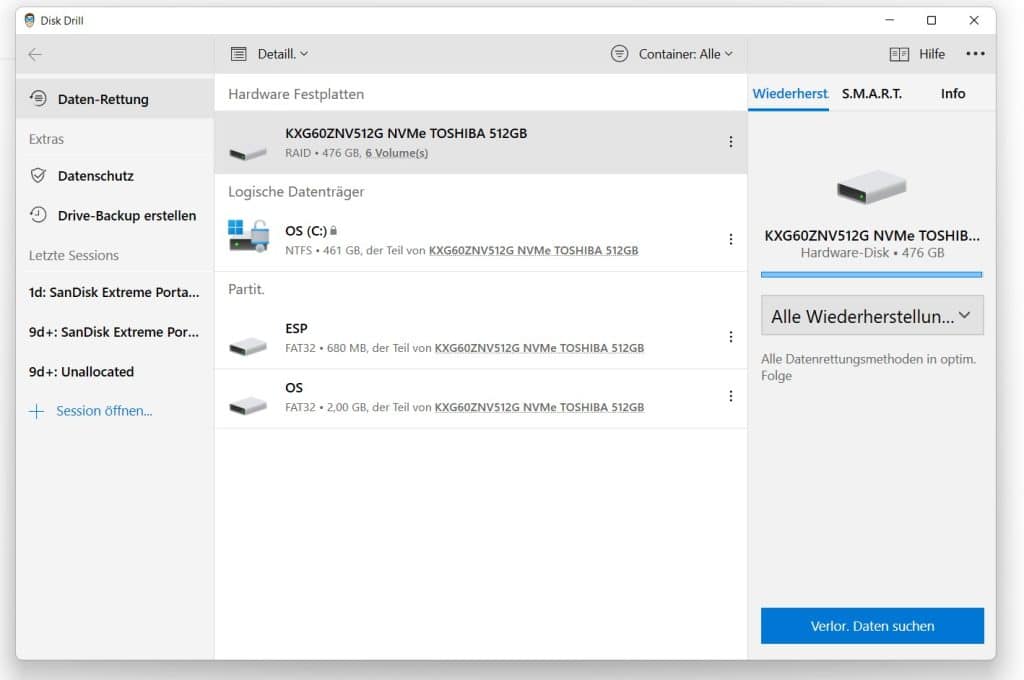
Task: Click the Logische Datenträger section header
Action: (296, 191)
